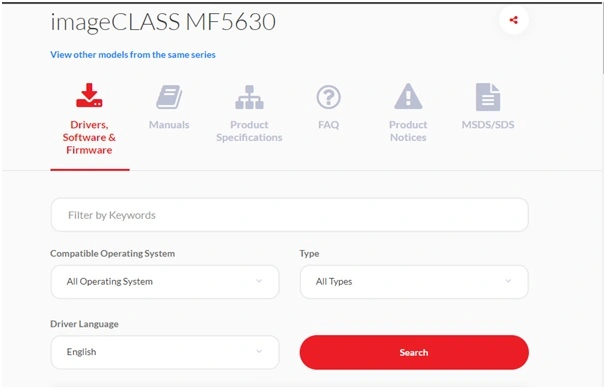This screenshot has width=606, height=389.
Task: Click the red Search button
Action: point(414,352)
